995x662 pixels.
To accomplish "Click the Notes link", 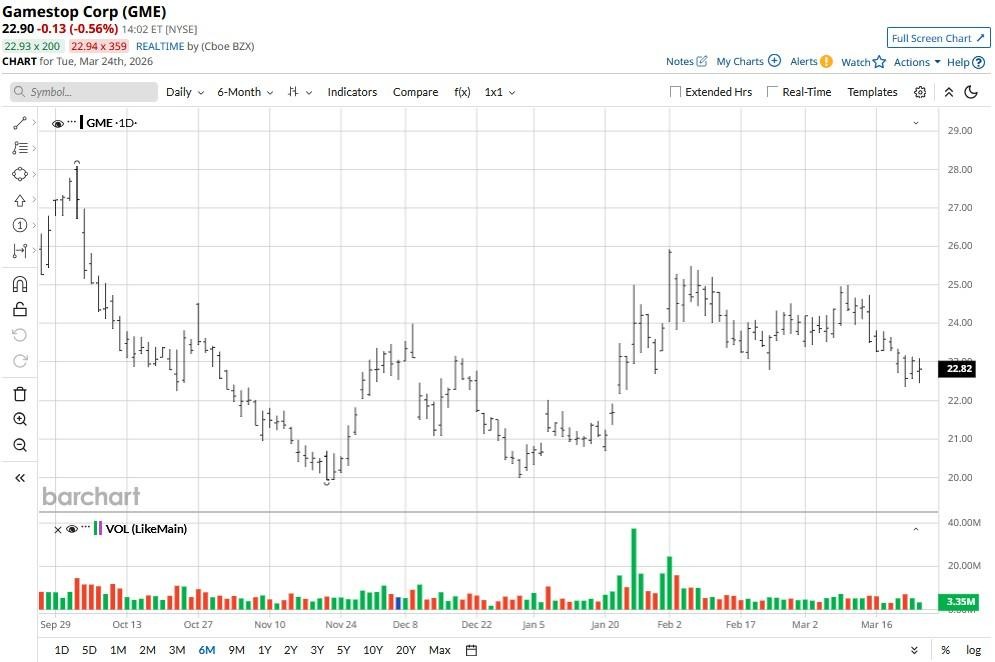I will [x=679, y=62].
